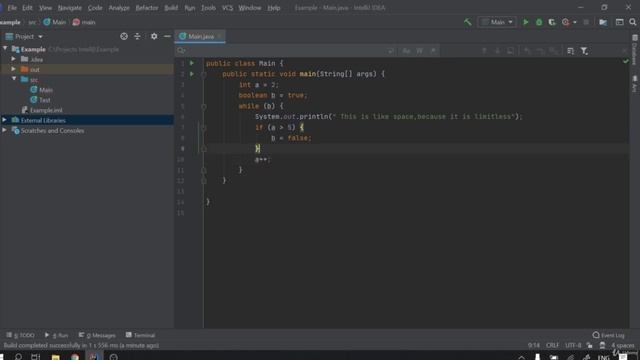Open the Project view dropdown arrow
The height and width of the screenshot is (360, 640).
coord(40,37)
